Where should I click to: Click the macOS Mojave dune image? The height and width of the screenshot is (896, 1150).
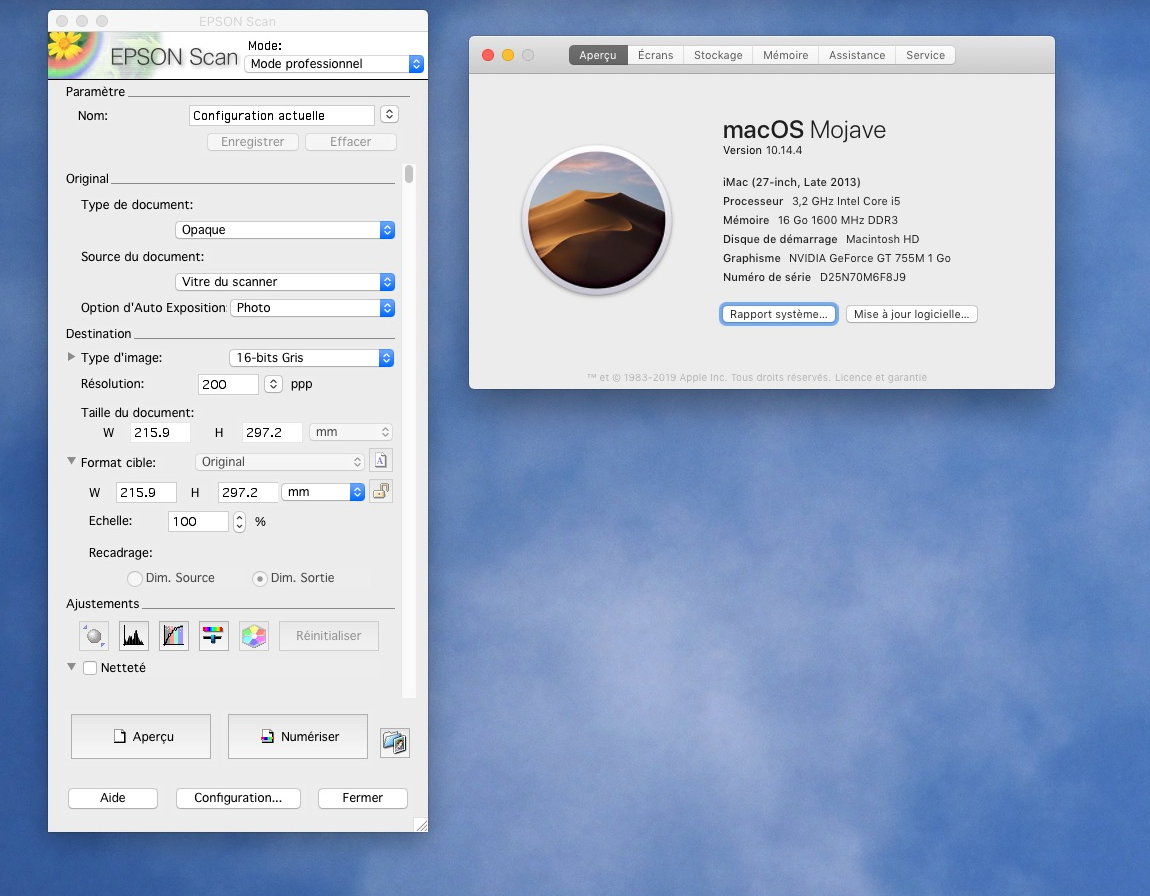pos(597,220)
